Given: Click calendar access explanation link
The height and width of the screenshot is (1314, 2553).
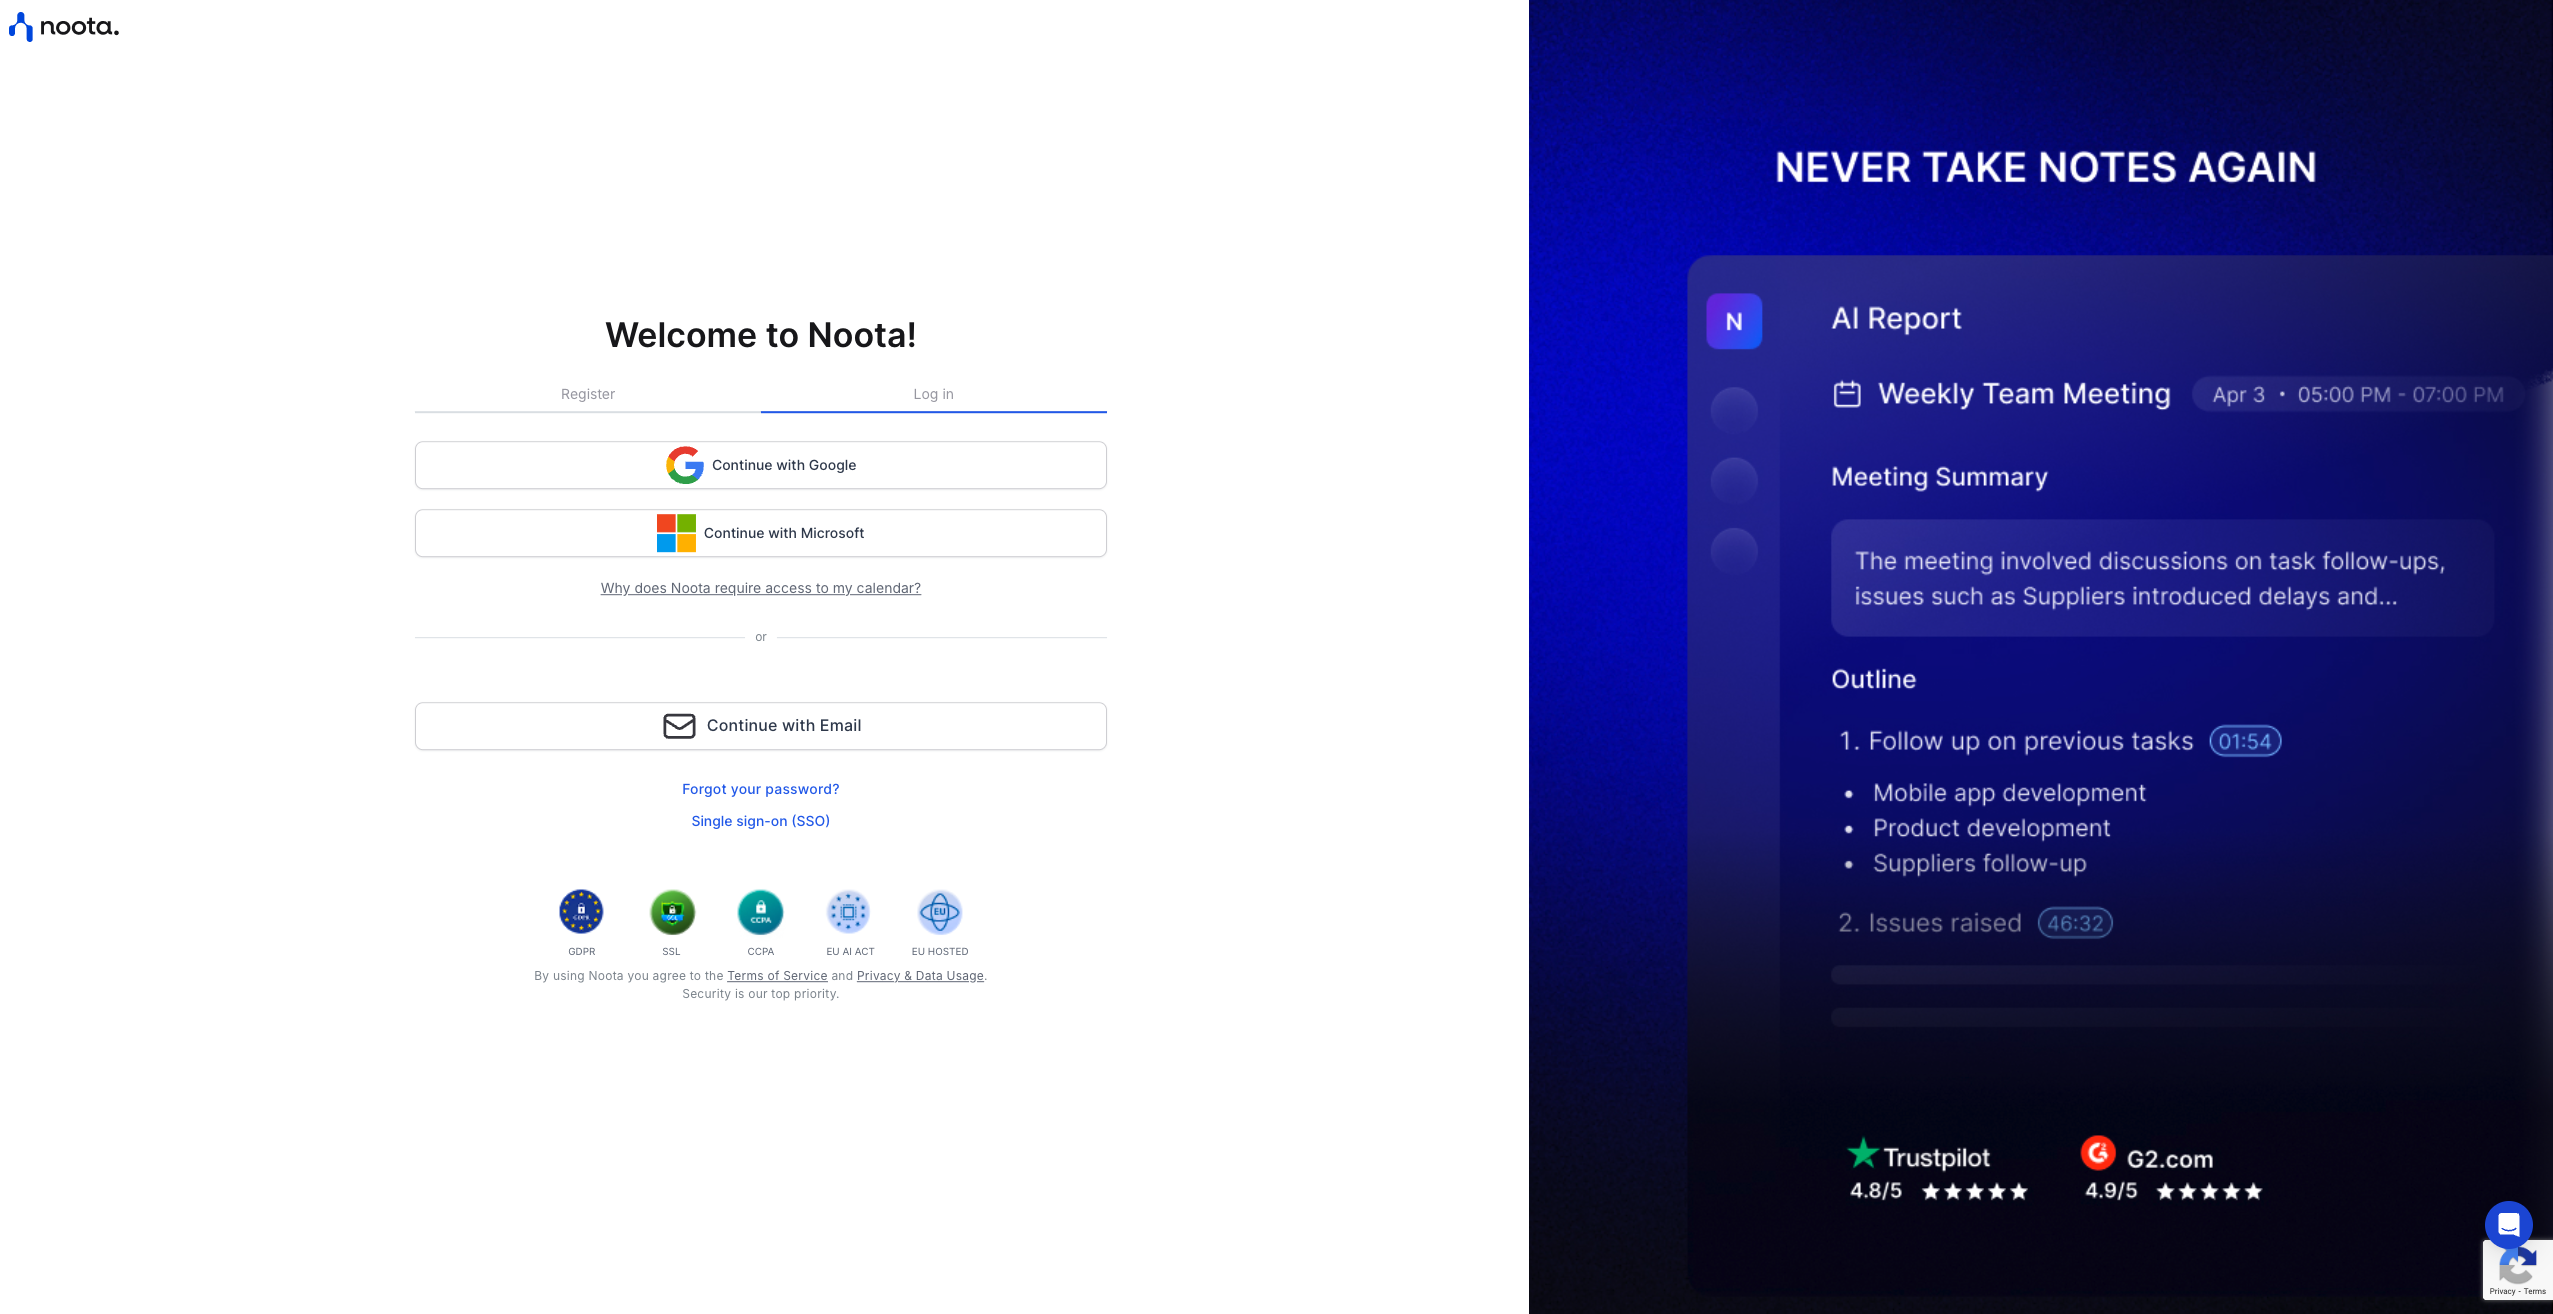Looking at the screenshot, I should click(x=761, y=588).
